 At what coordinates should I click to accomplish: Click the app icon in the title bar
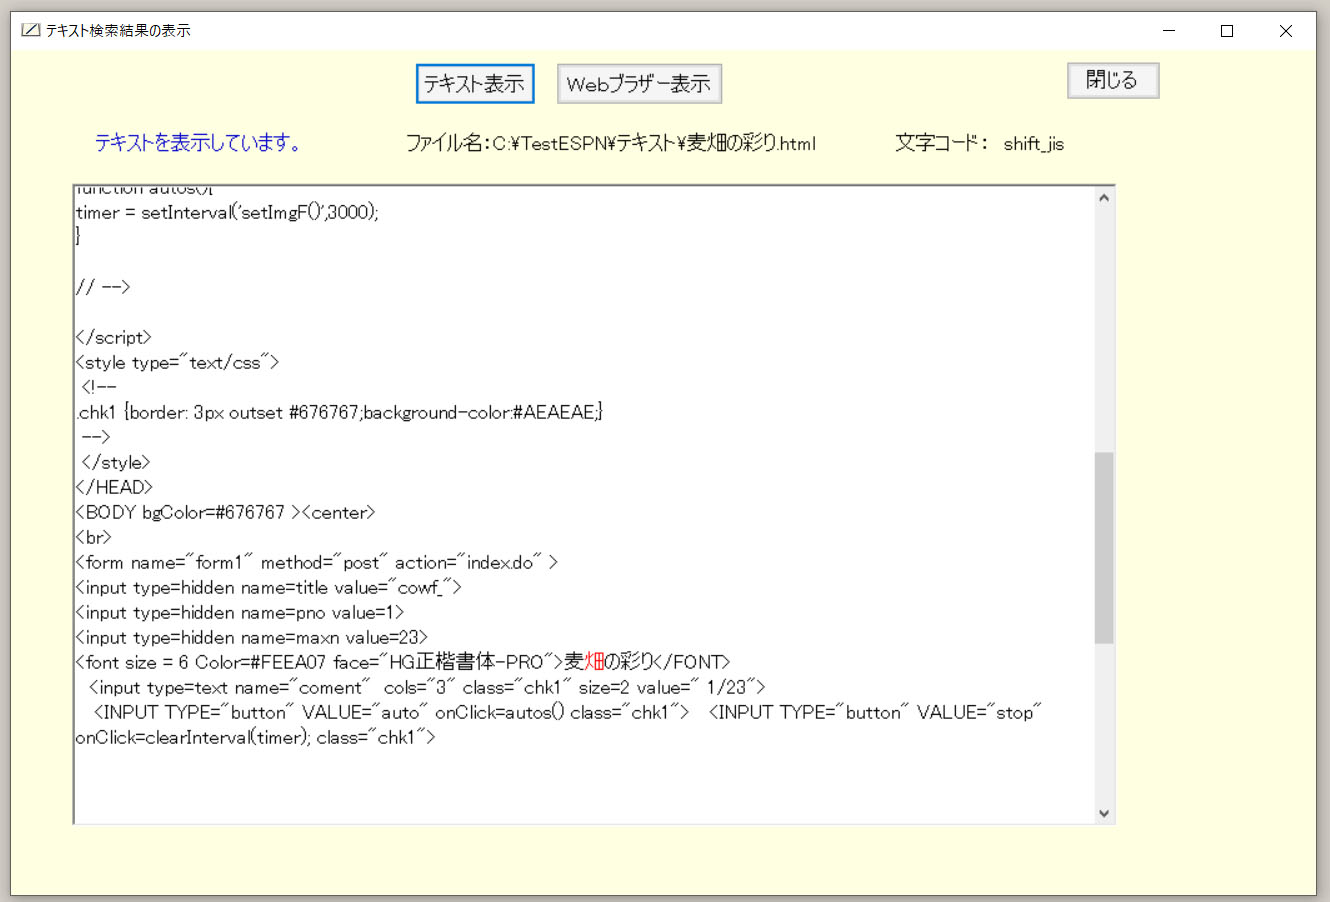point(30,31)
